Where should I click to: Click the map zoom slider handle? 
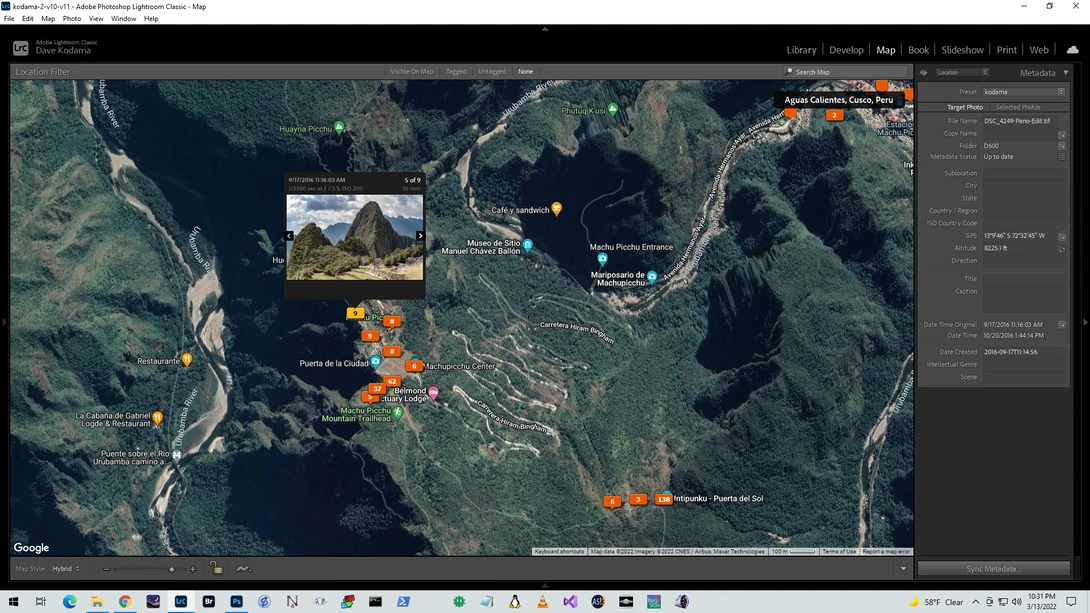(172, 569)
